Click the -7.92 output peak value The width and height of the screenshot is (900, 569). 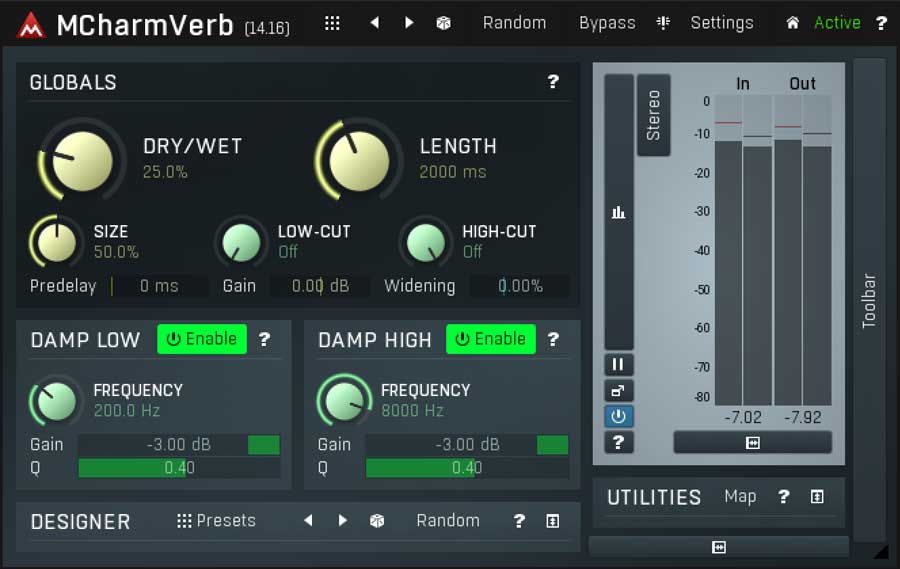coord(802,417)
